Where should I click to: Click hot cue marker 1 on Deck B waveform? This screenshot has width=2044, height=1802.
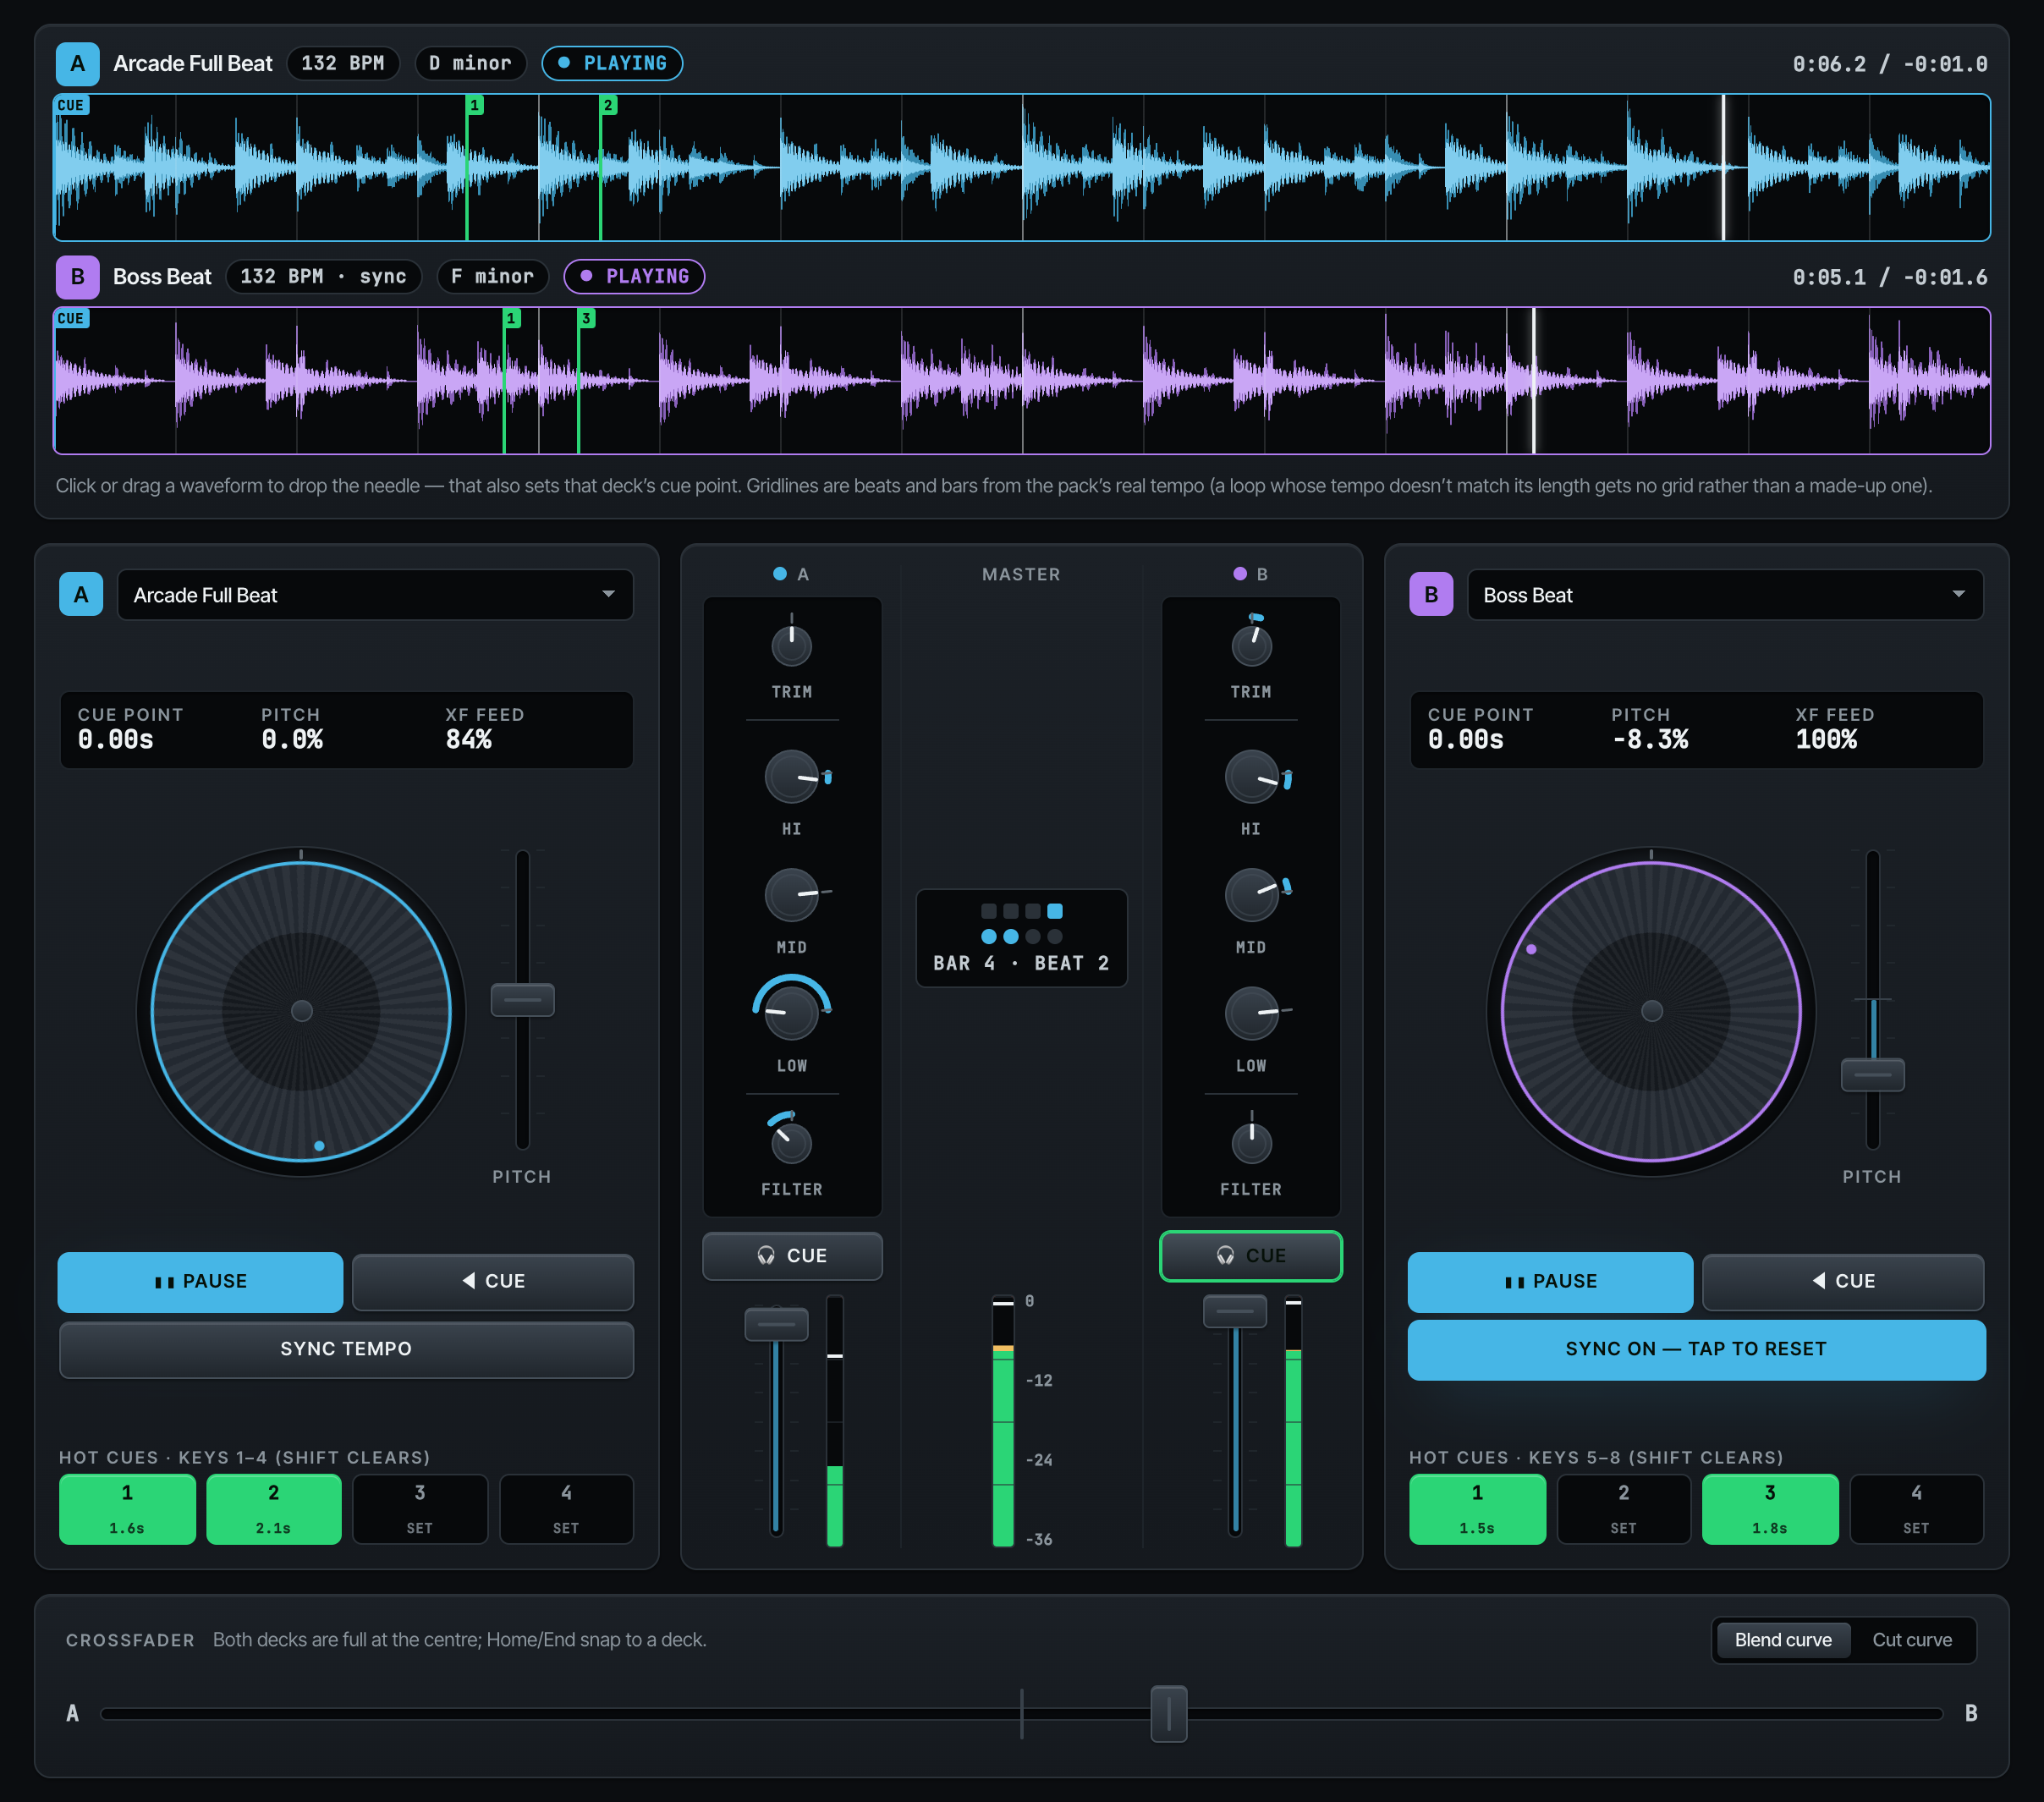tap(512, 318)
